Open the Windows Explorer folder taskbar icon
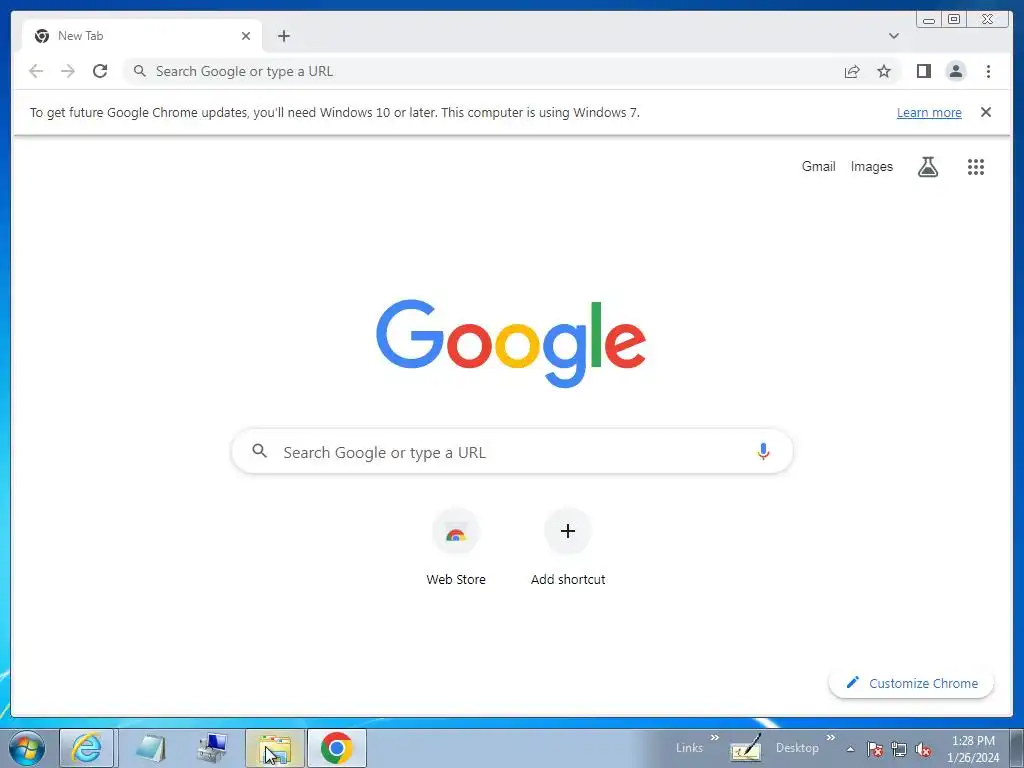Viewport: 1024px width, 768px height. (x=275, y=748)
